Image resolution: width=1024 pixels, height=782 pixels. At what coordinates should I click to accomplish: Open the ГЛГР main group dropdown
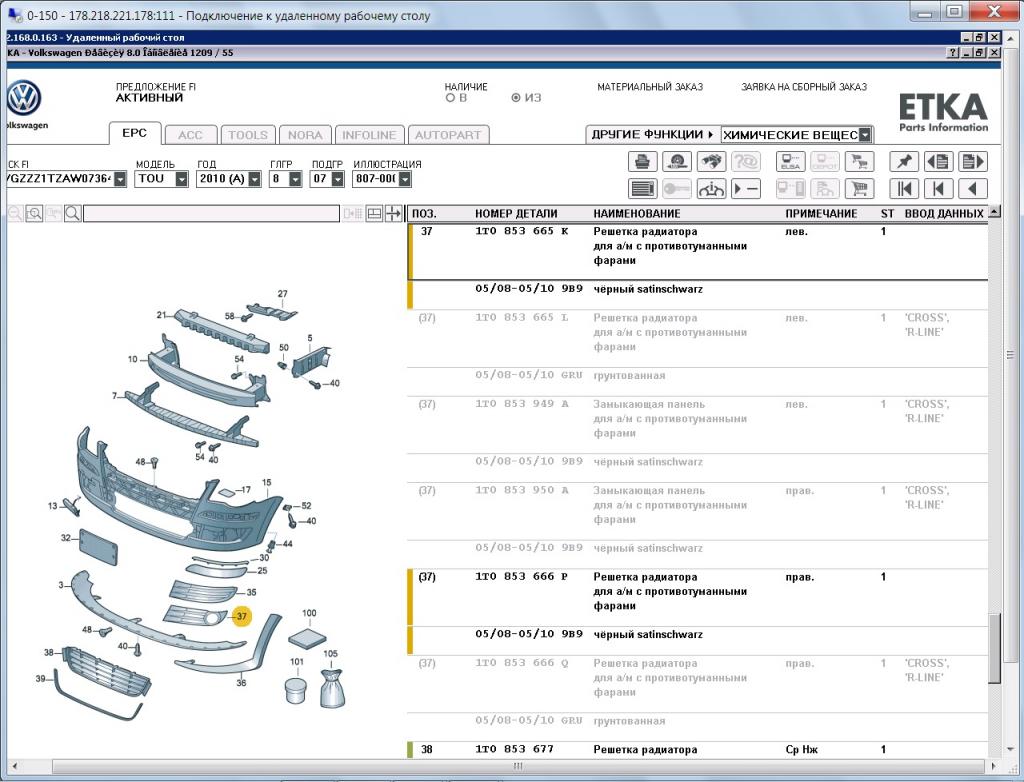[295, 179]
